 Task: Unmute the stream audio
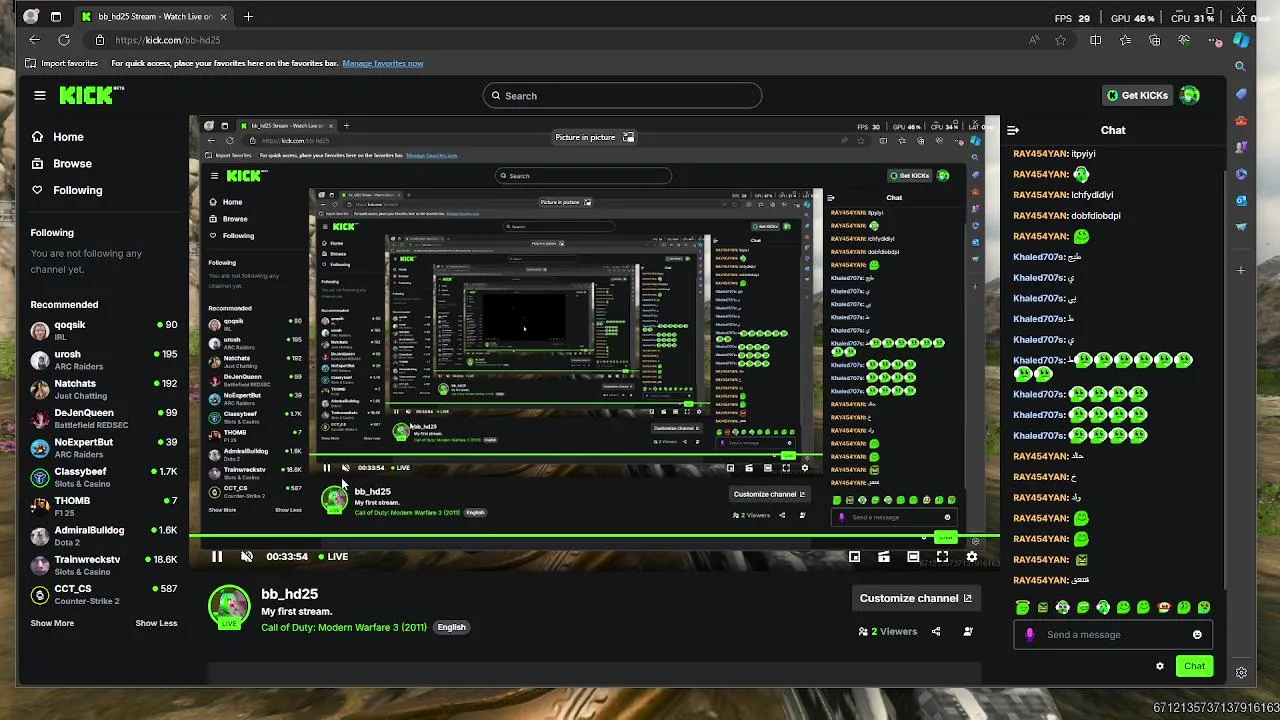point(247,557)
